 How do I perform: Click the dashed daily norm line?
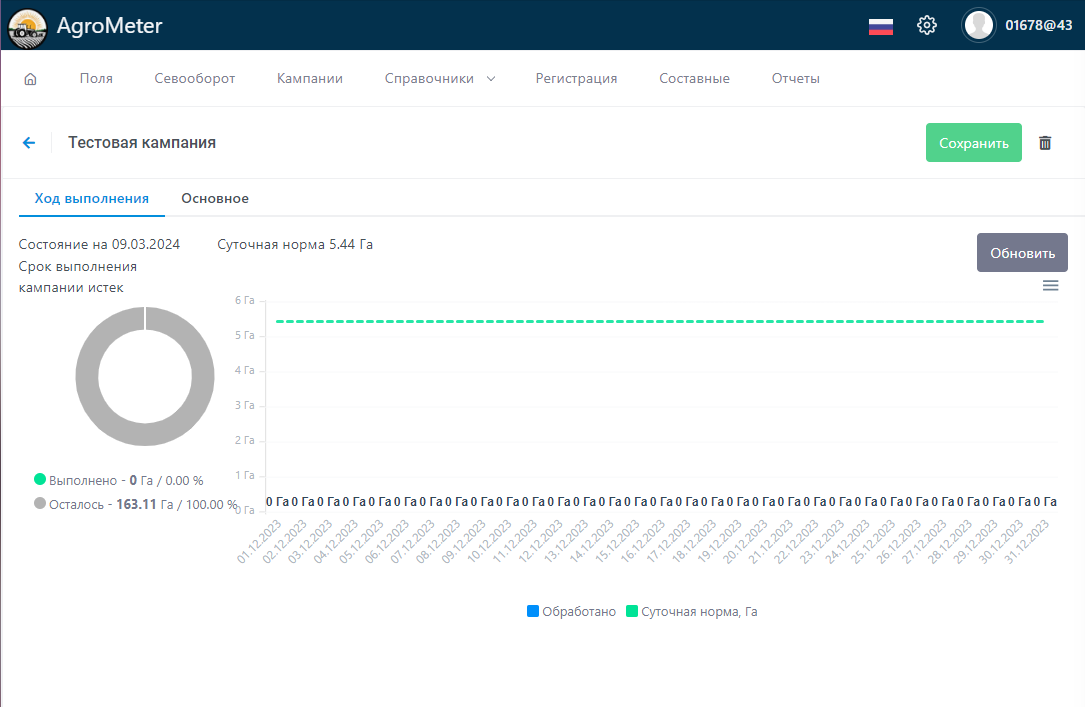[x=660, y=321]
